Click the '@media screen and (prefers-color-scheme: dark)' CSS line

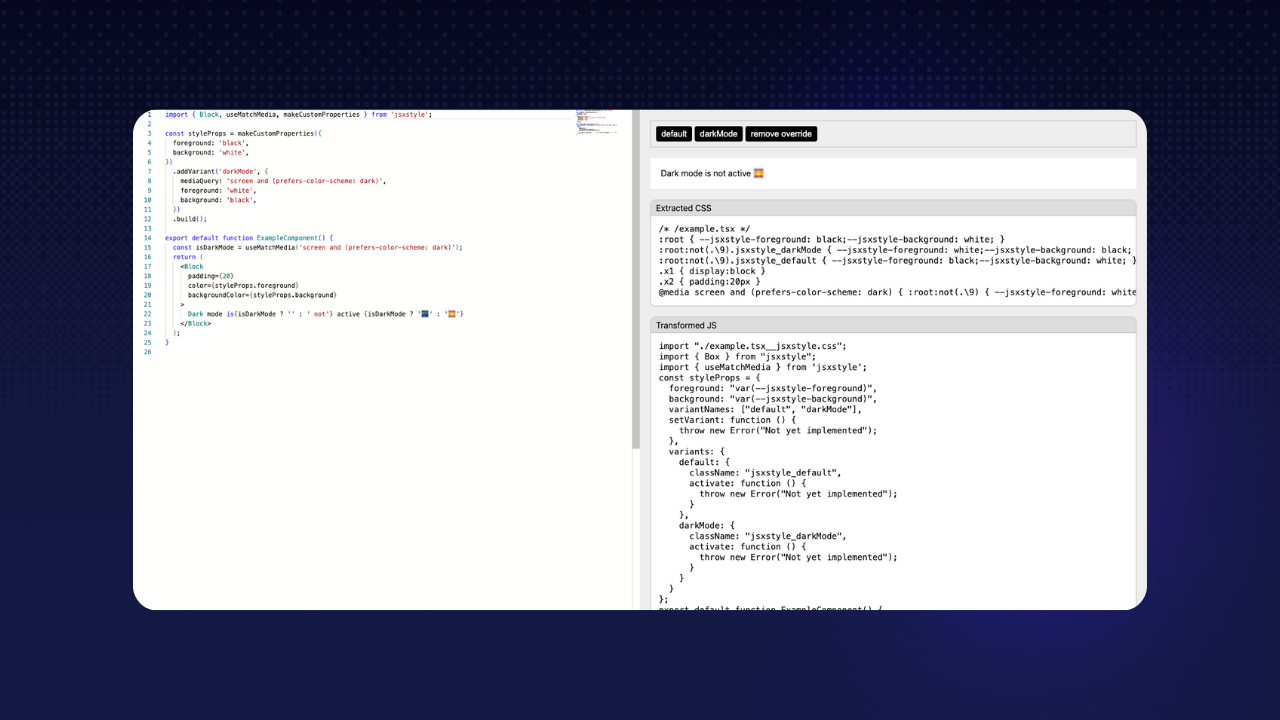897,292
